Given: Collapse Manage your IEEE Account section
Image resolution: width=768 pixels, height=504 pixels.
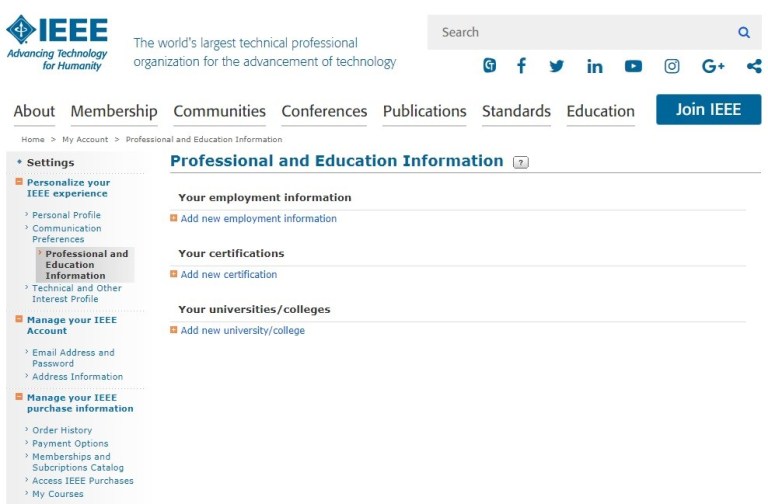Looking at the screenshot, I should [19, 320].
